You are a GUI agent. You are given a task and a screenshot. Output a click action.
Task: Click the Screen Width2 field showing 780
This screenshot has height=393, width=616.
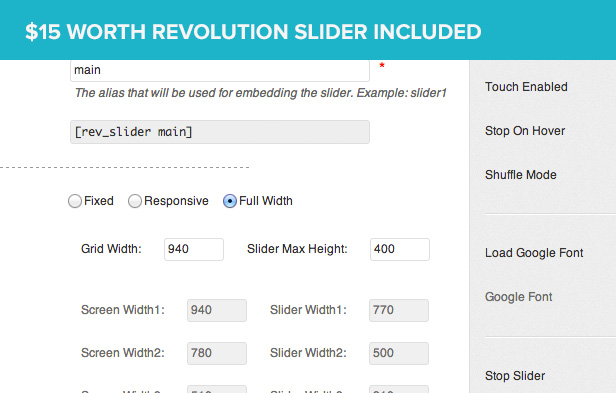pyautogui.click(x=217, y=353)
